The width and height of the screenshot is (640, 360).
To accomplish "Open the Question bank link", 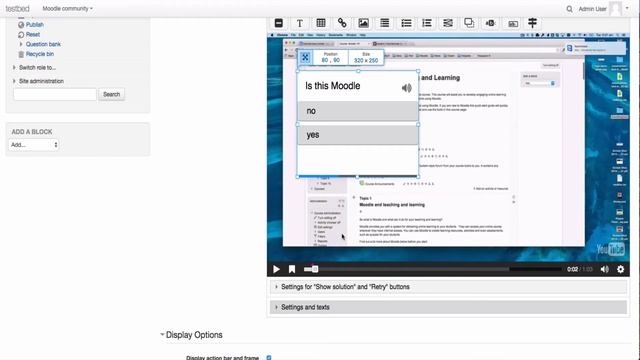I will pyautogui.click(x=43, y=44).
